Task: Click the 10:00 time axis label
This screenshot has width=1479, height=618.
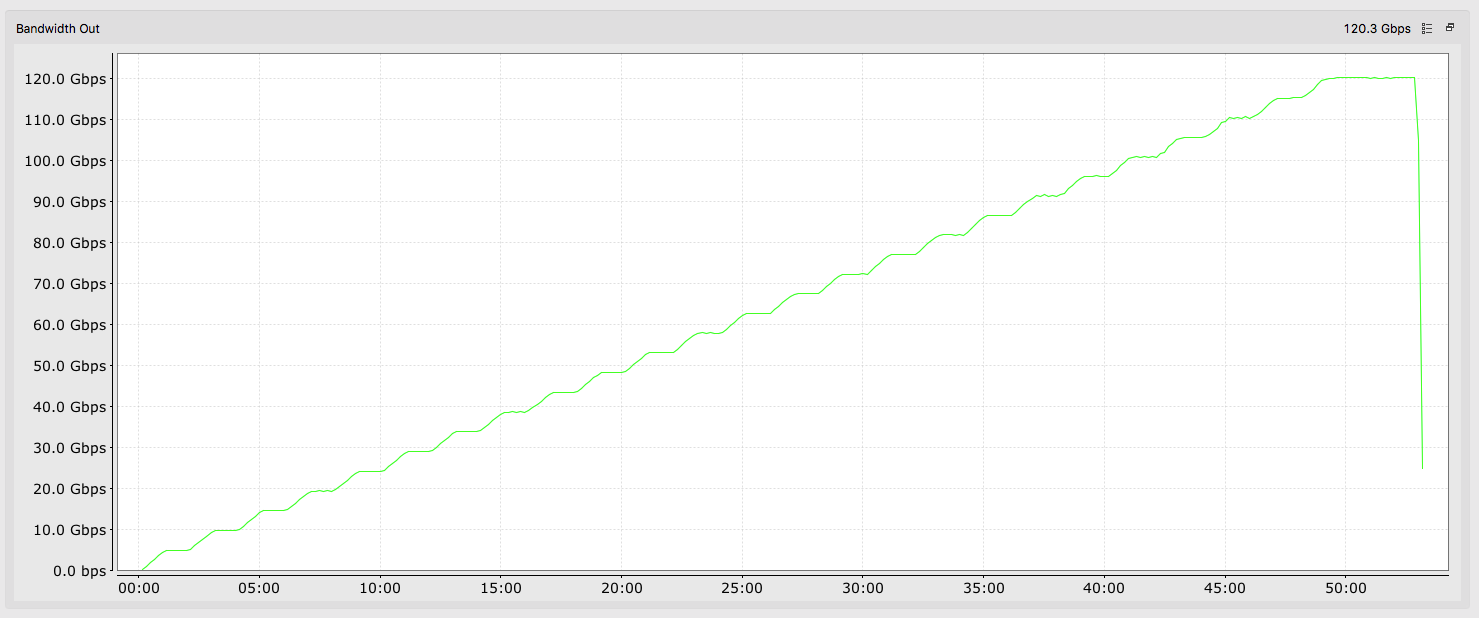Action: coord(380,589)
